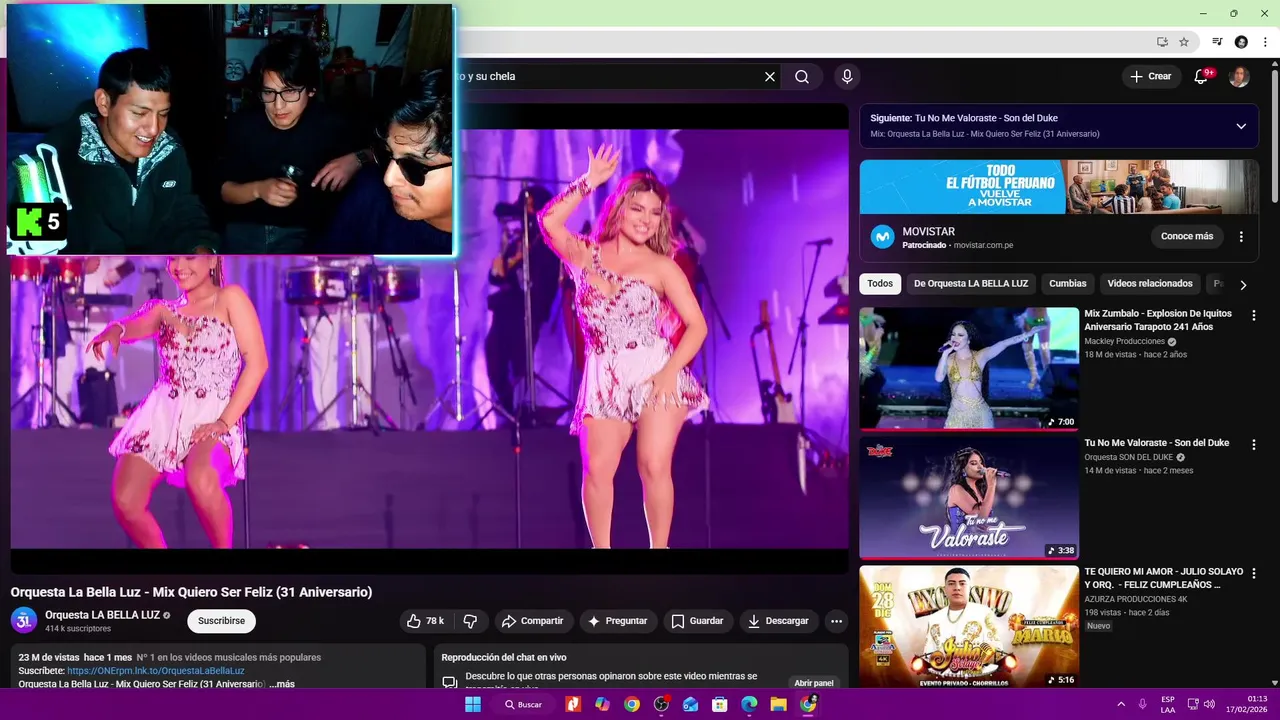The width and height of the screenshot is (1280, 720).
Task: Click the search magnifier button
Action: point(802,77)
